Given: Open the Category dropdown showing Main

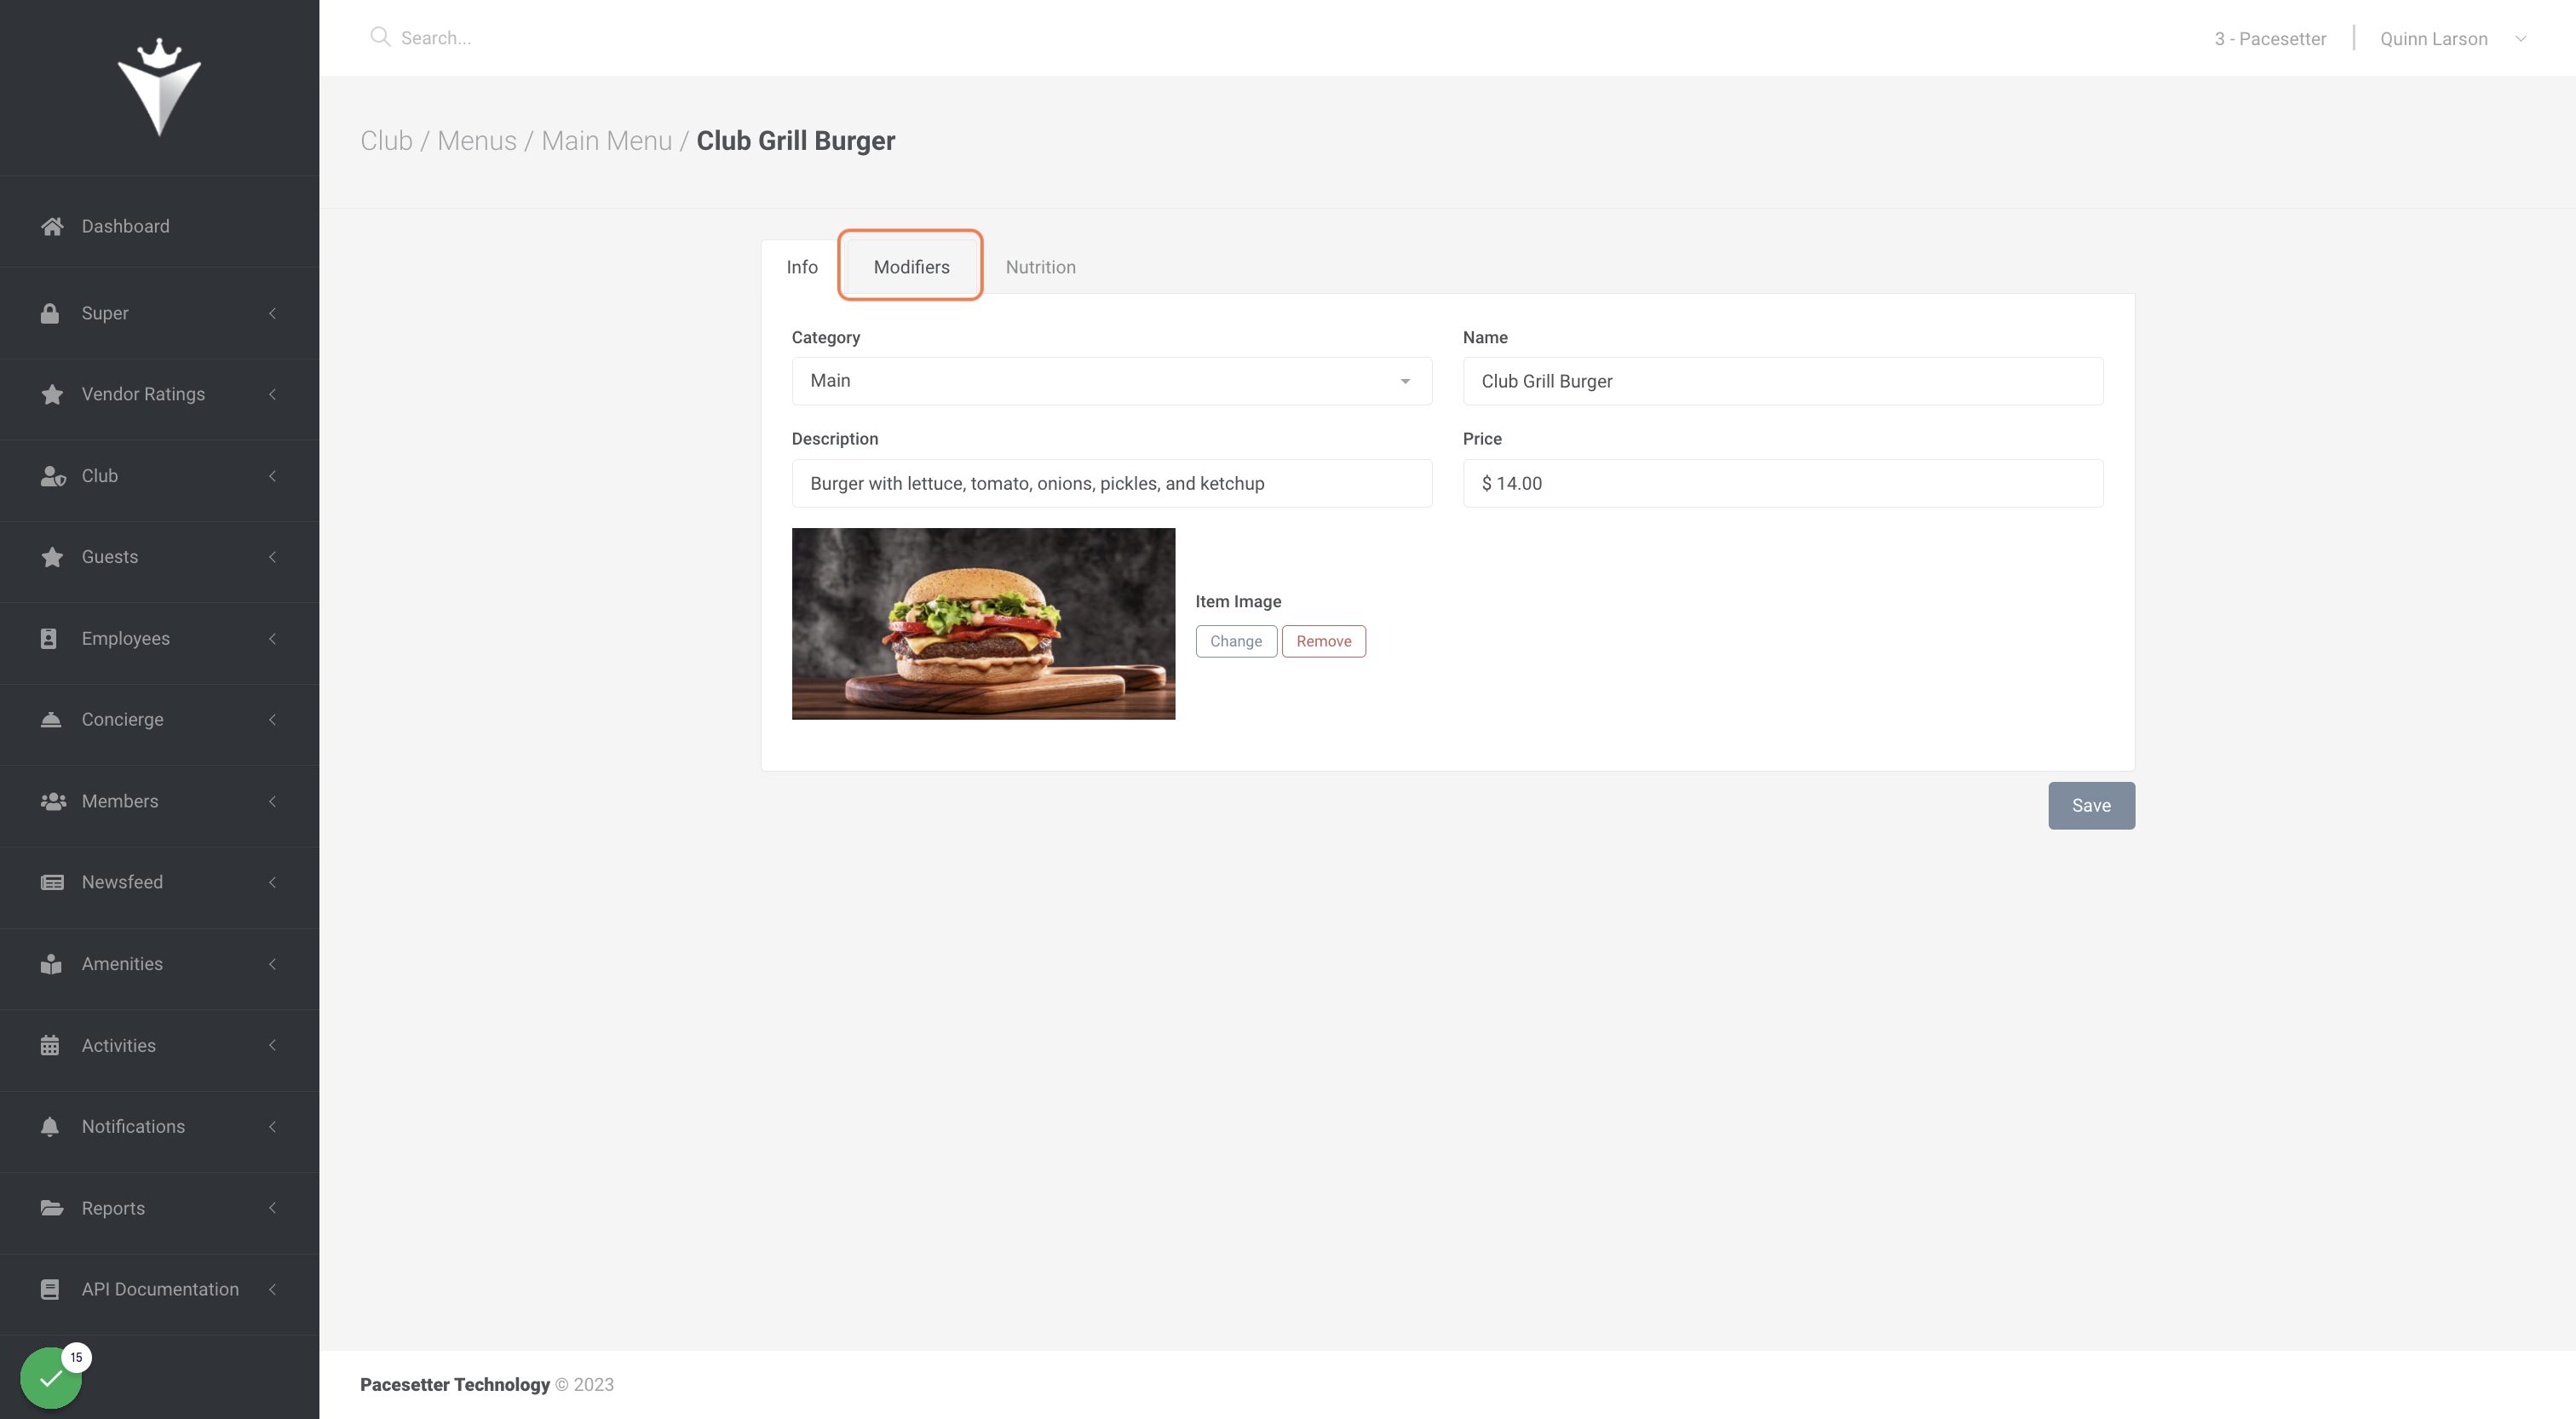Looking at the screenshot, I should (1111, 381).
